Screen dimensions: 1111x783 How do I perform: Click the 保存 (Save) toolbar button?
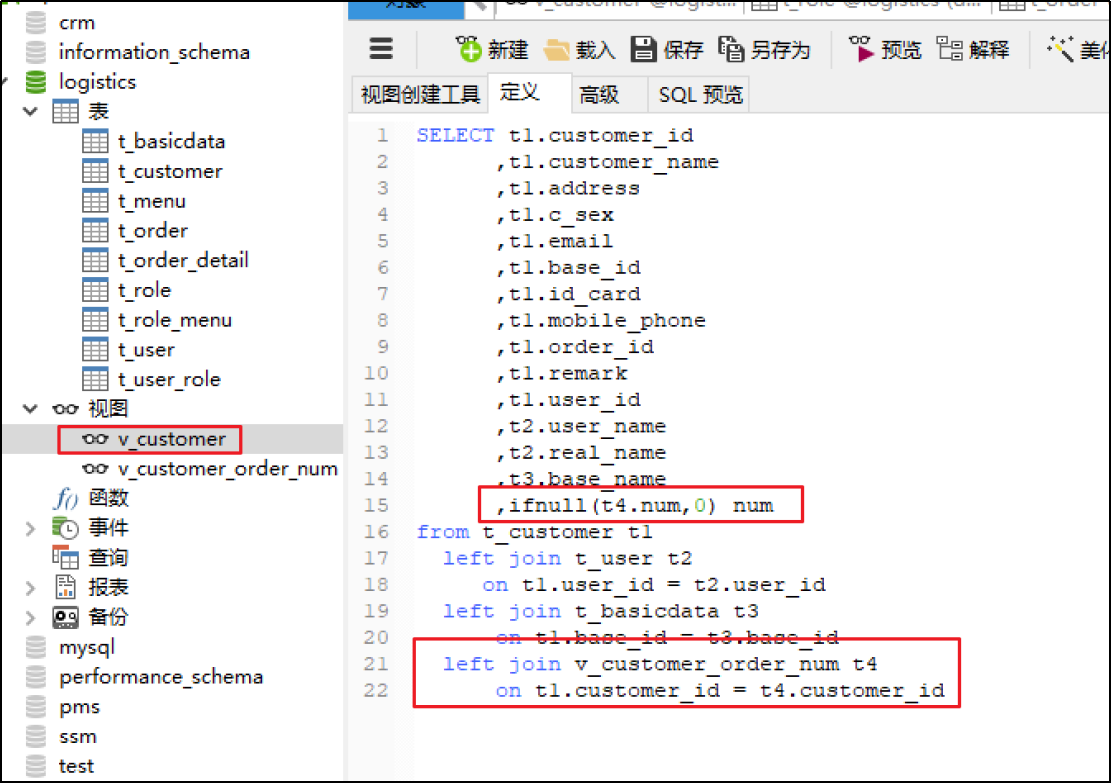666,50
